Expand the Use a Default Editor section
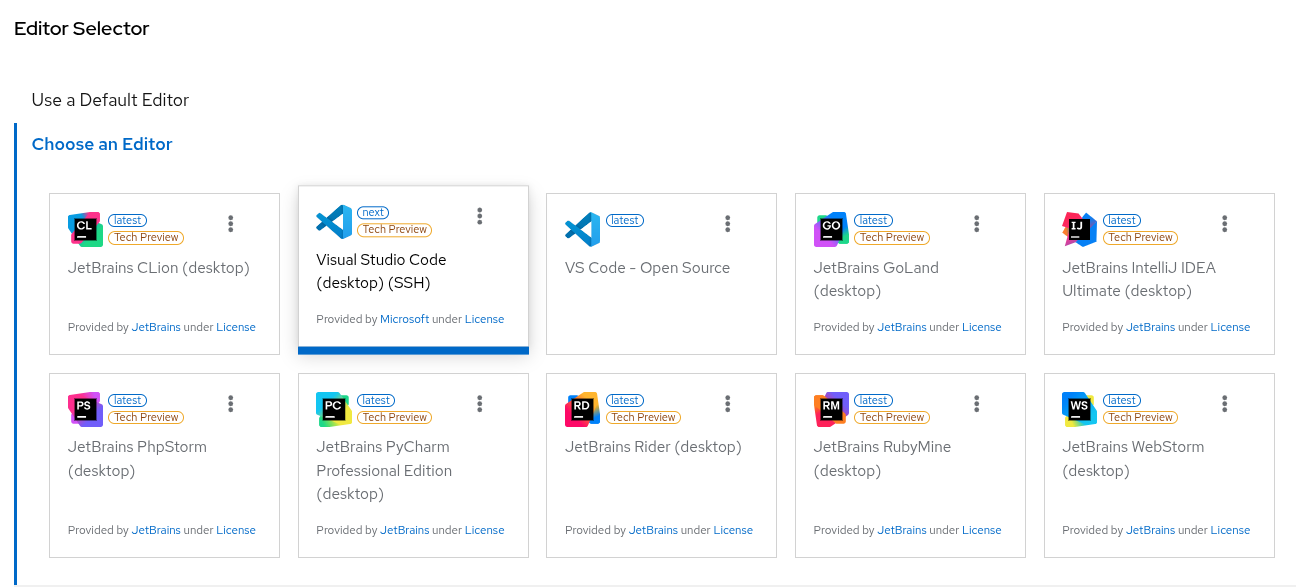The image size is (1296, 587). [x=110, y=100]
